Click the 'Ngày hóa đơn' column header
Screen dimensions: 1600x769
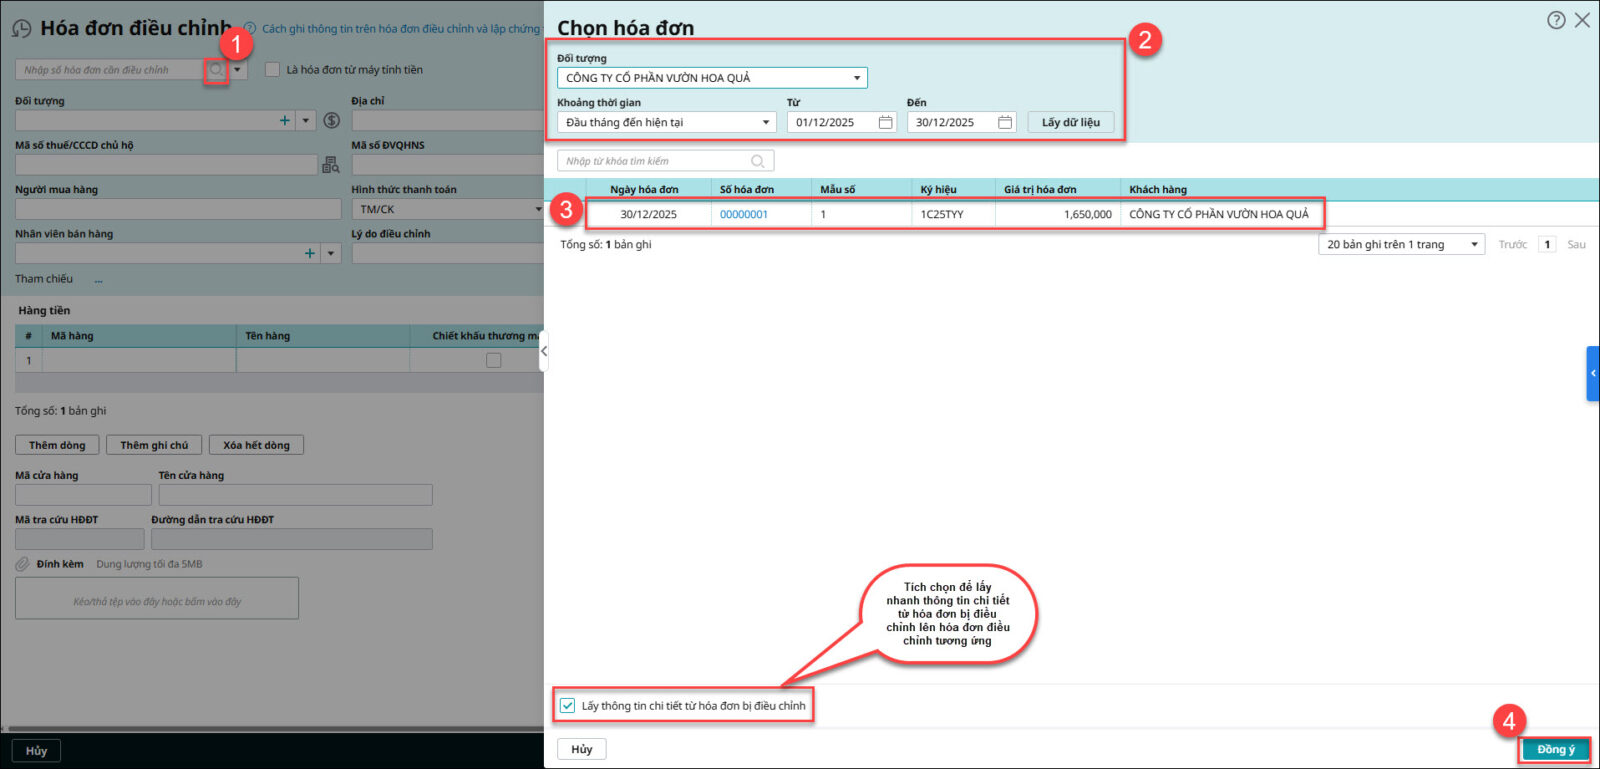pyautogui.click(x=644, y=189)
